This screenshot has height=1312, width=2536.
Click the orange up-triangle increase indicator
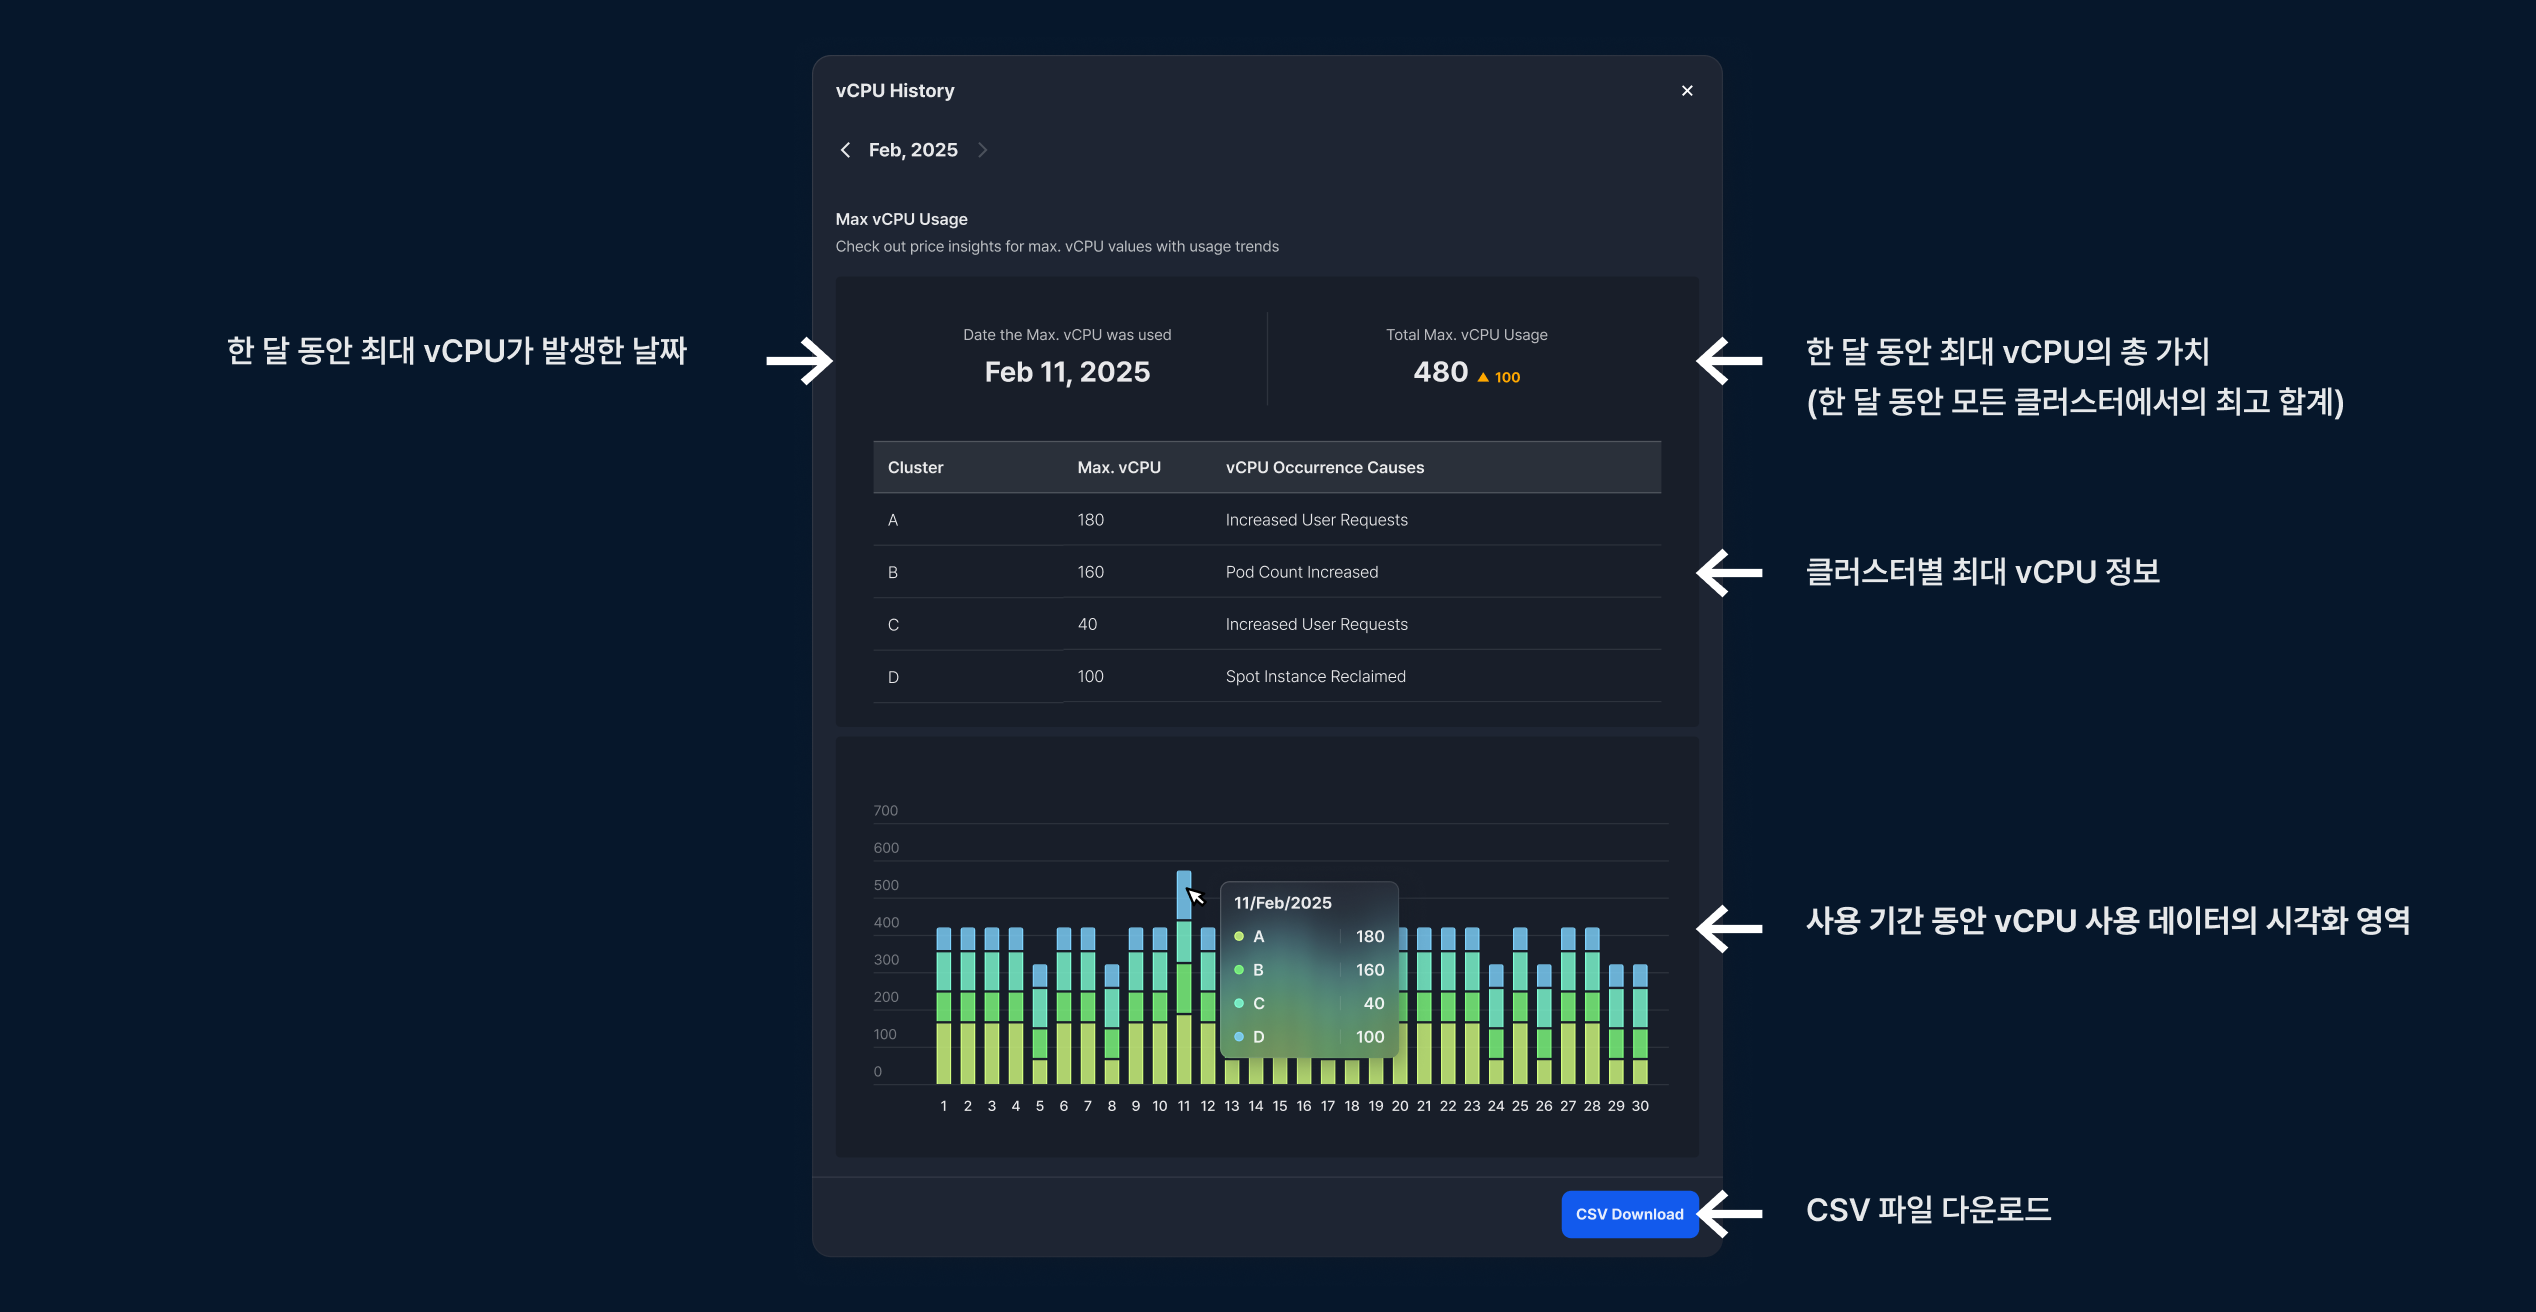1483,377
